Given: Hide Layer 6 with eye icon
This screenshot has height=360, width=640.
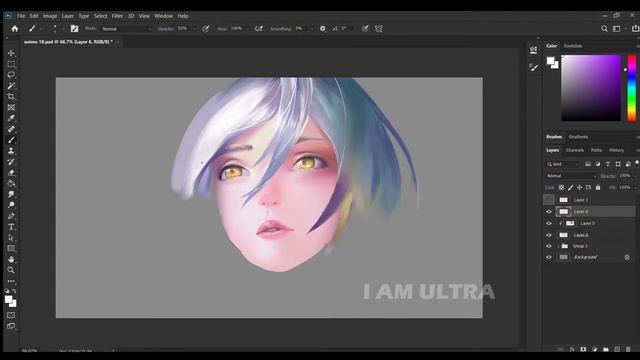Looking at the screenshot, I should 549,212.
